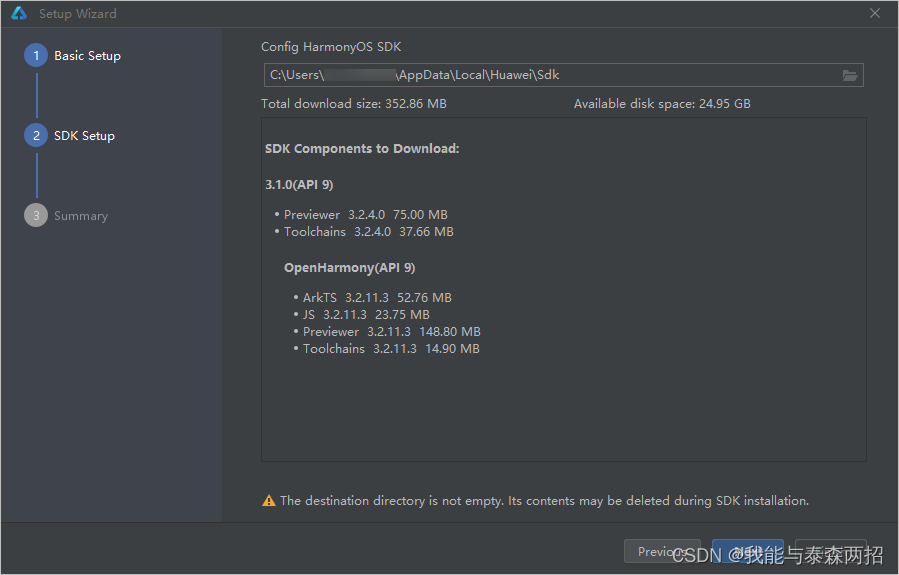
Task: Click the 'Setup Wizard' window title
Action: click(77, 14)
